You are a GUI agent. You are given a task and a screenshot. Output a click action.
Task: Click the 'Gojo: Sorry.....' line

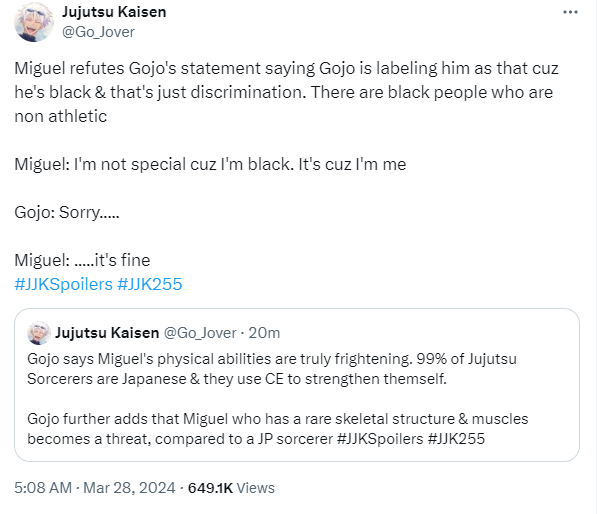67,212
